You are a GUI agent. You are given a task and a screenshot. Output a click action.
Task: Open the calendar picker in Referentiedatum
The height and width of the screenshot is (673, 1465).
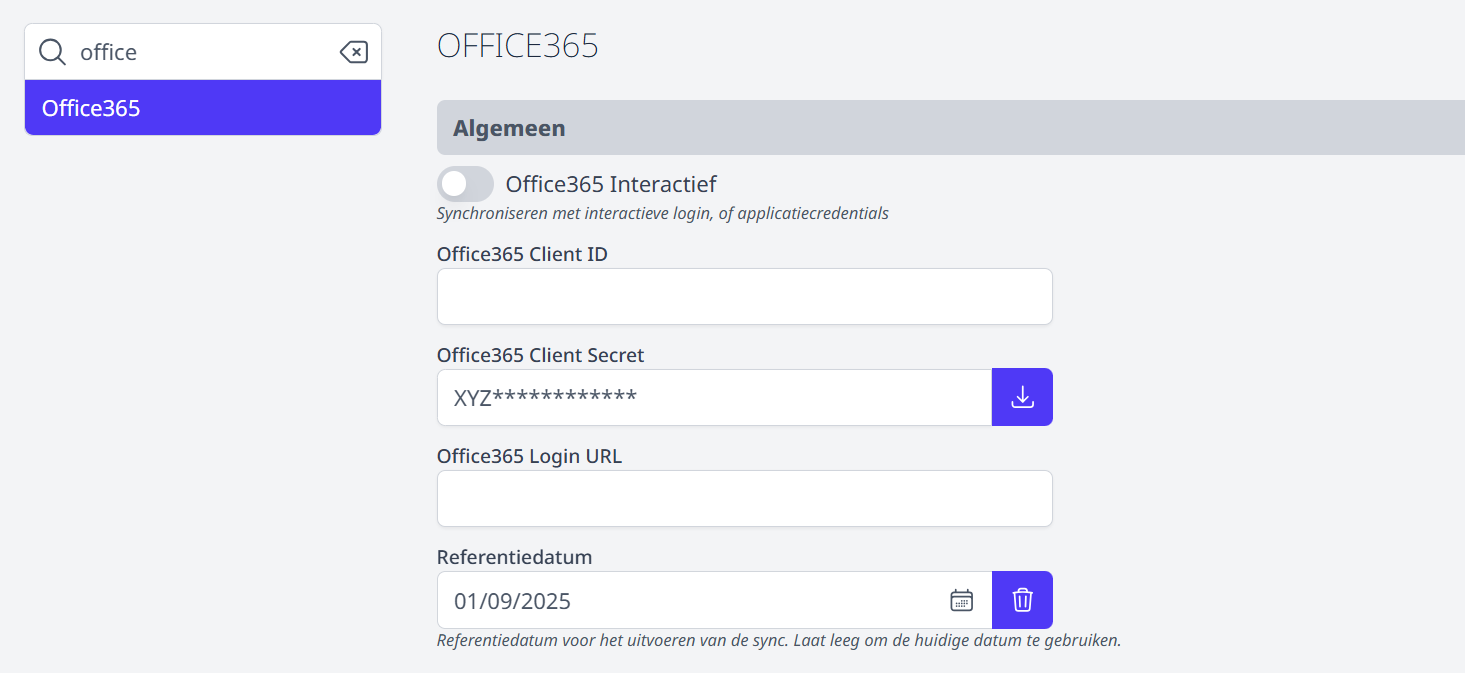[x=961, y=600]
